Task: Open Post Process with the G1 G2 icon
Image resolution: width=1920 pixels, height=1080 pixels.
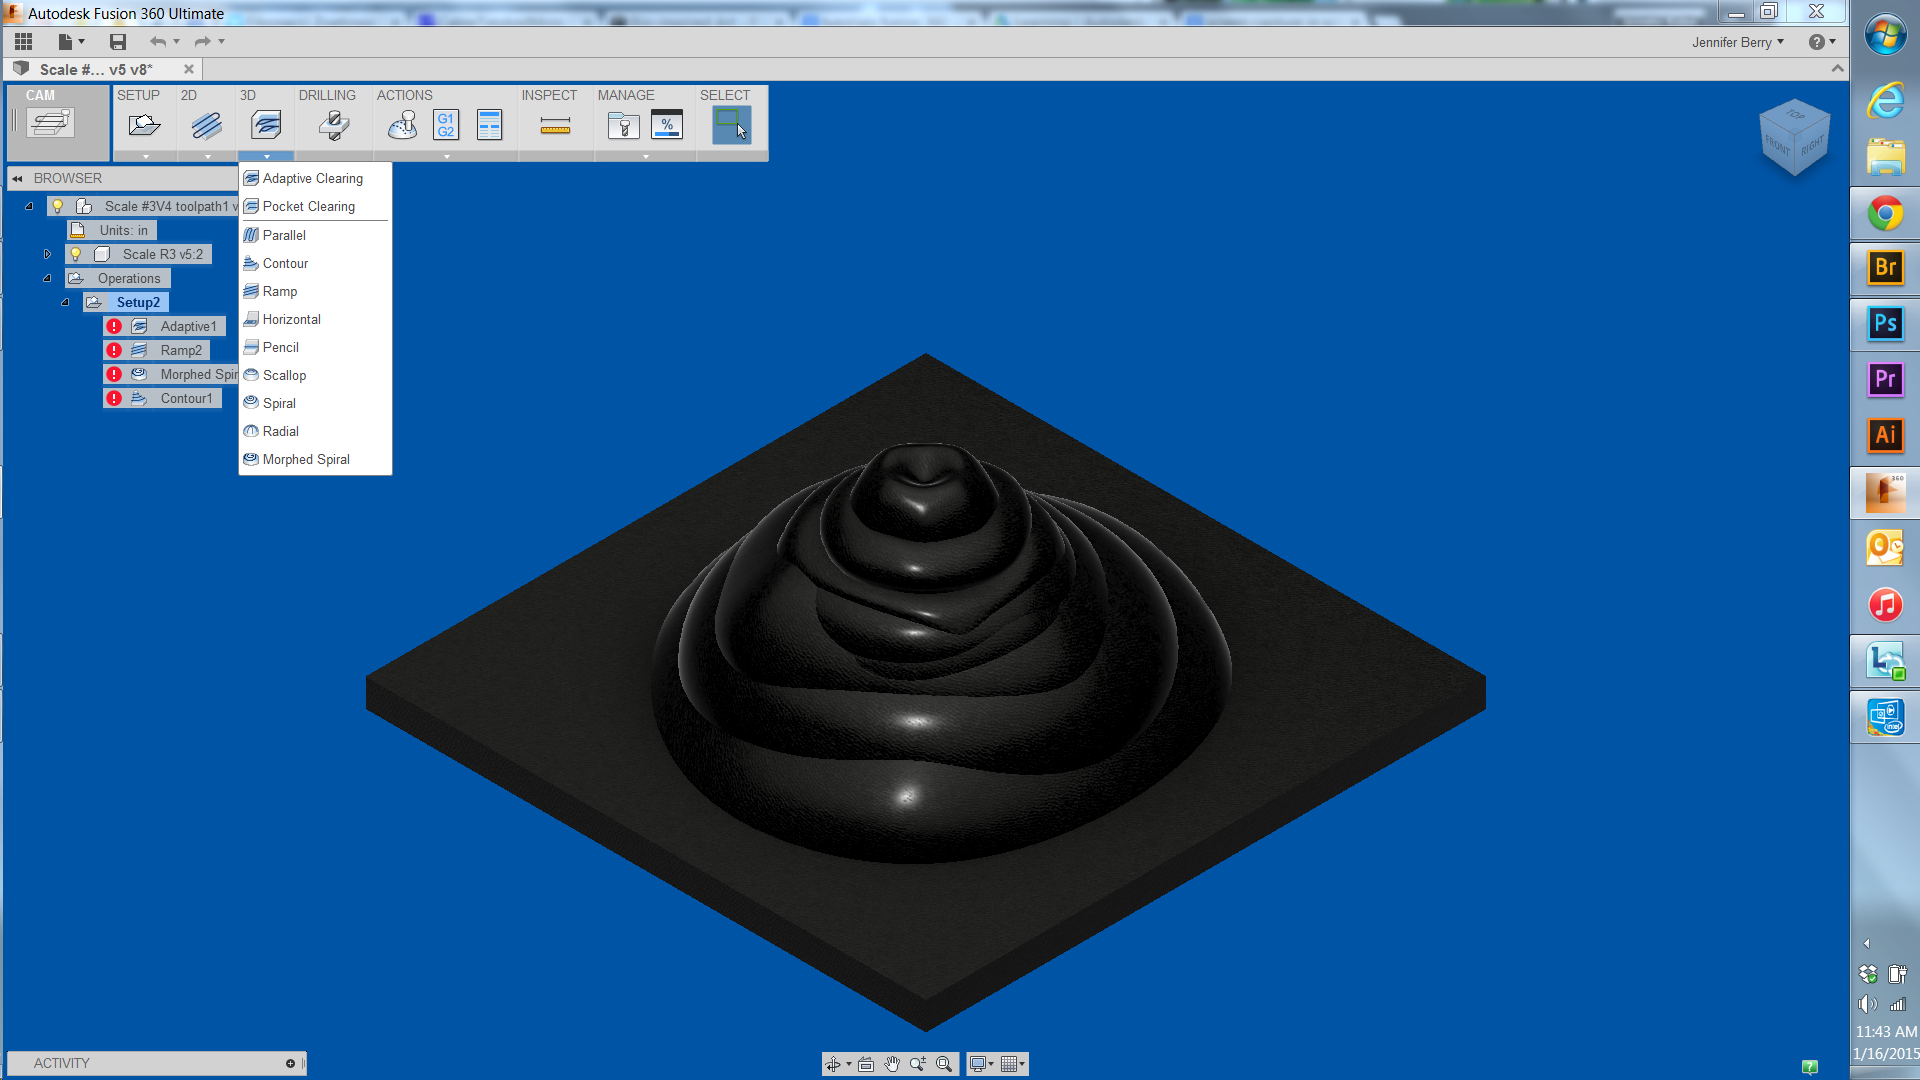Action: [445, 123]
